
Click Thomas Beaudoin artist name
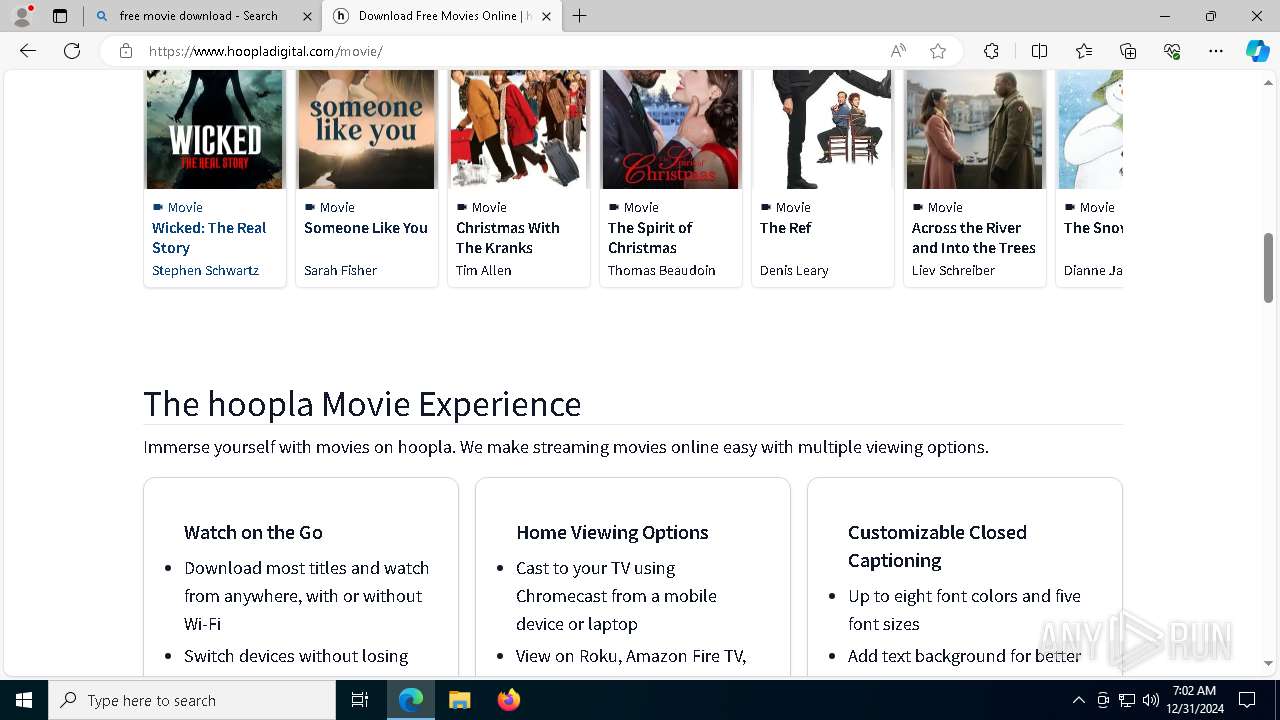pos(662,270)
